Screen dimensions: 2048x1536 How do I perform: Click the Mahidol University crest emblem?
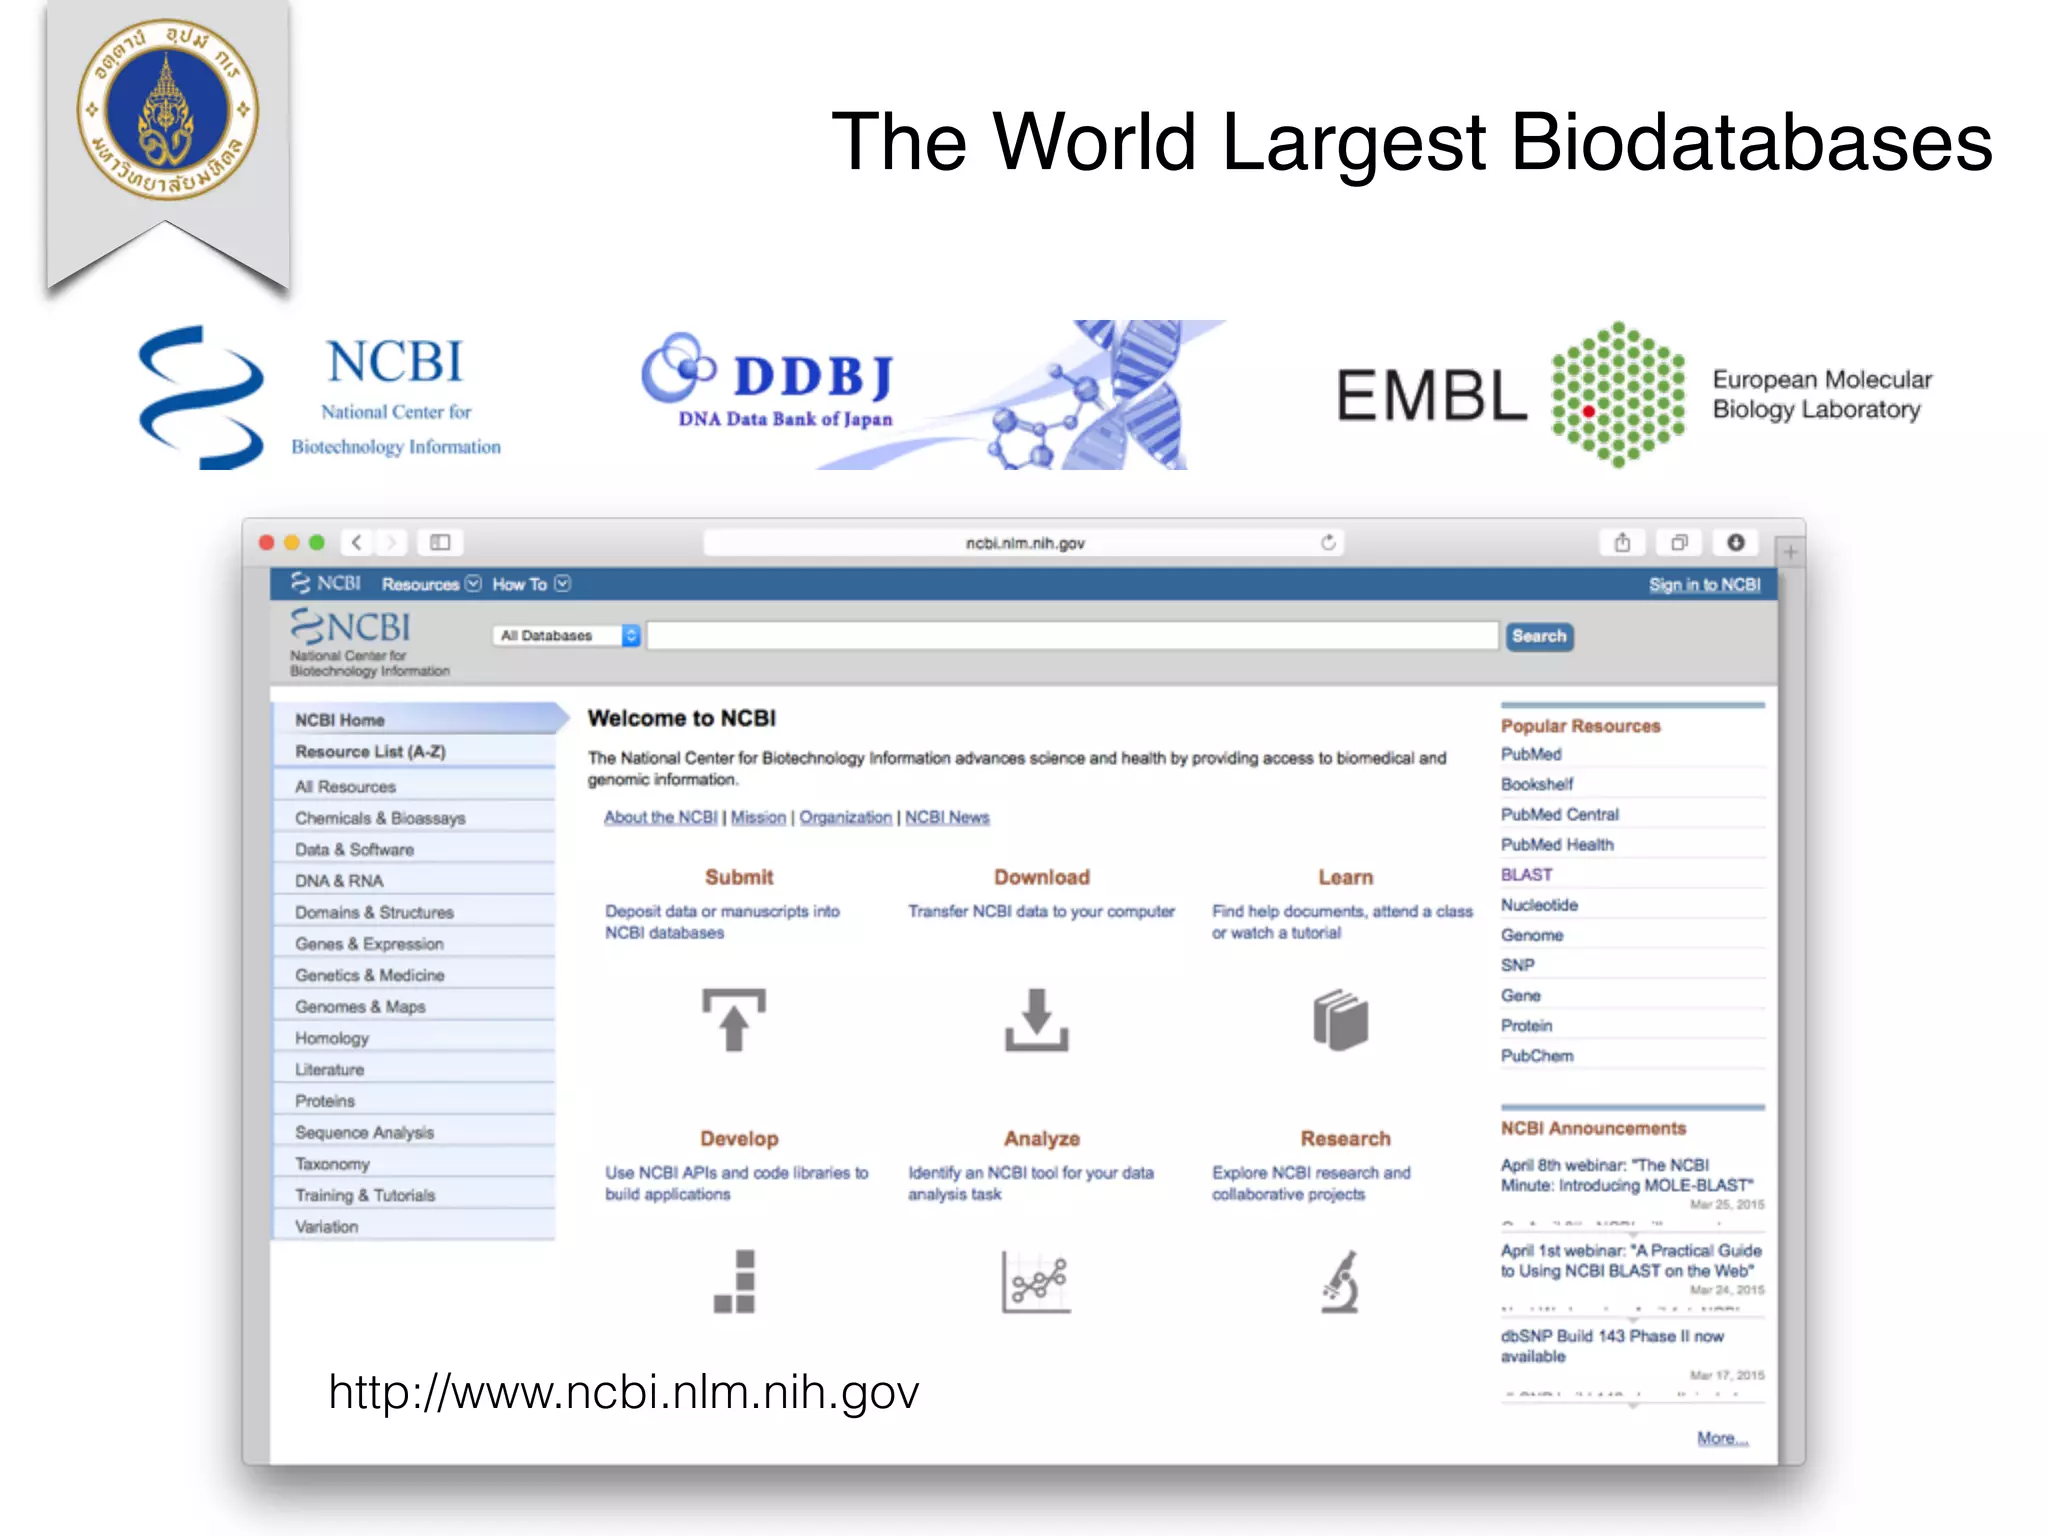pos(168,110)
